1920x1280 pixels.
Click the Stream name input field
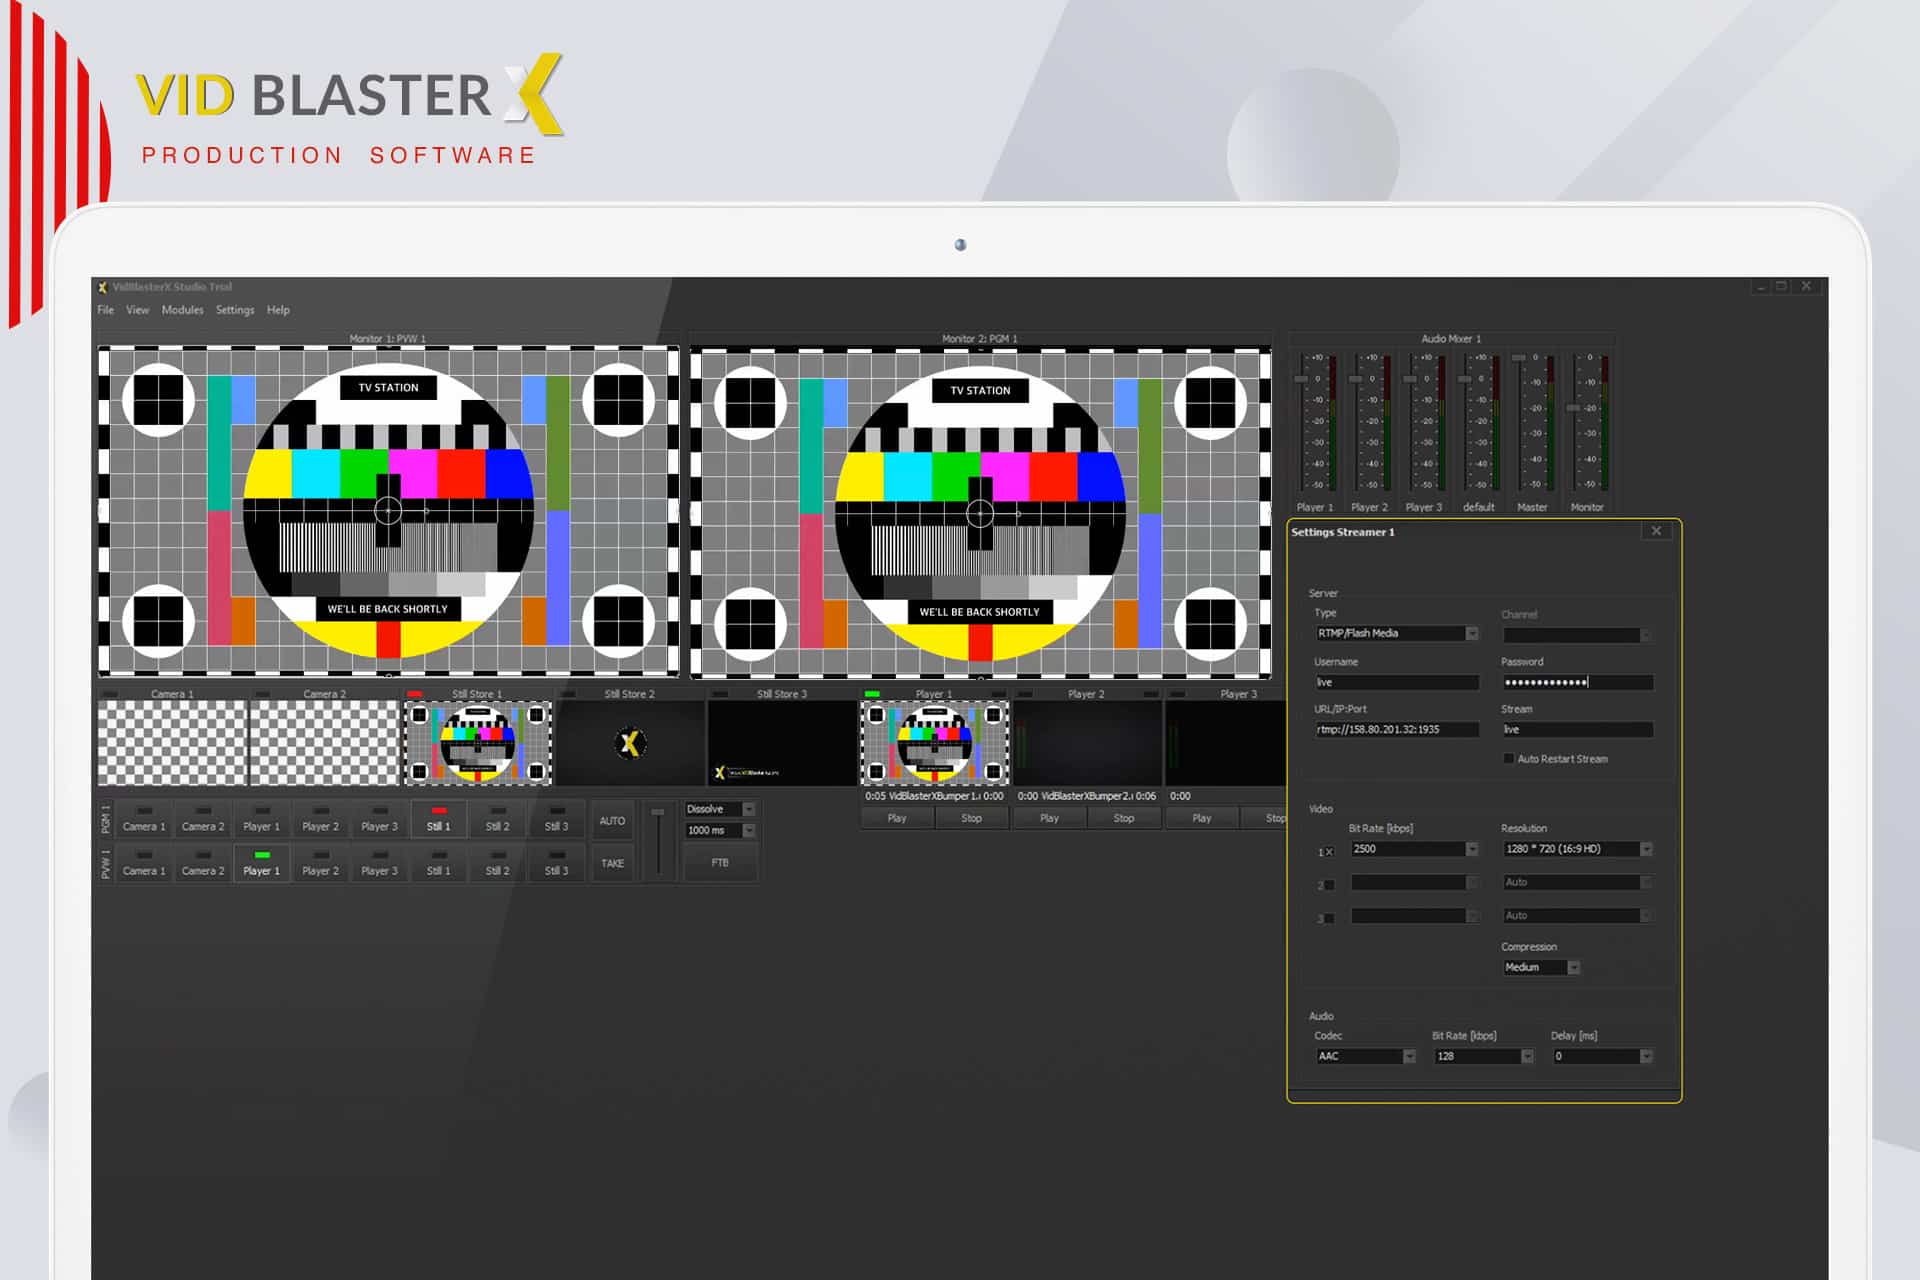pos(1577,729)
